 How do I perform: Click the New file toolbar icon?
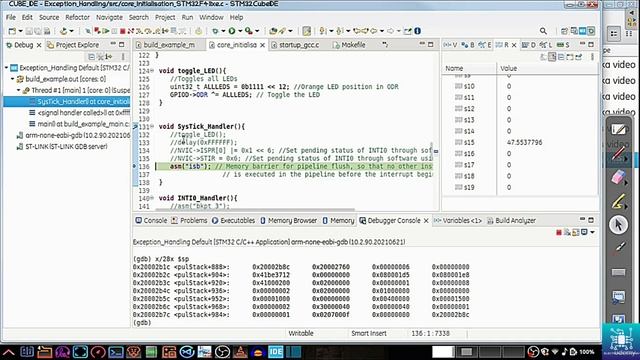tap(12, 31)
